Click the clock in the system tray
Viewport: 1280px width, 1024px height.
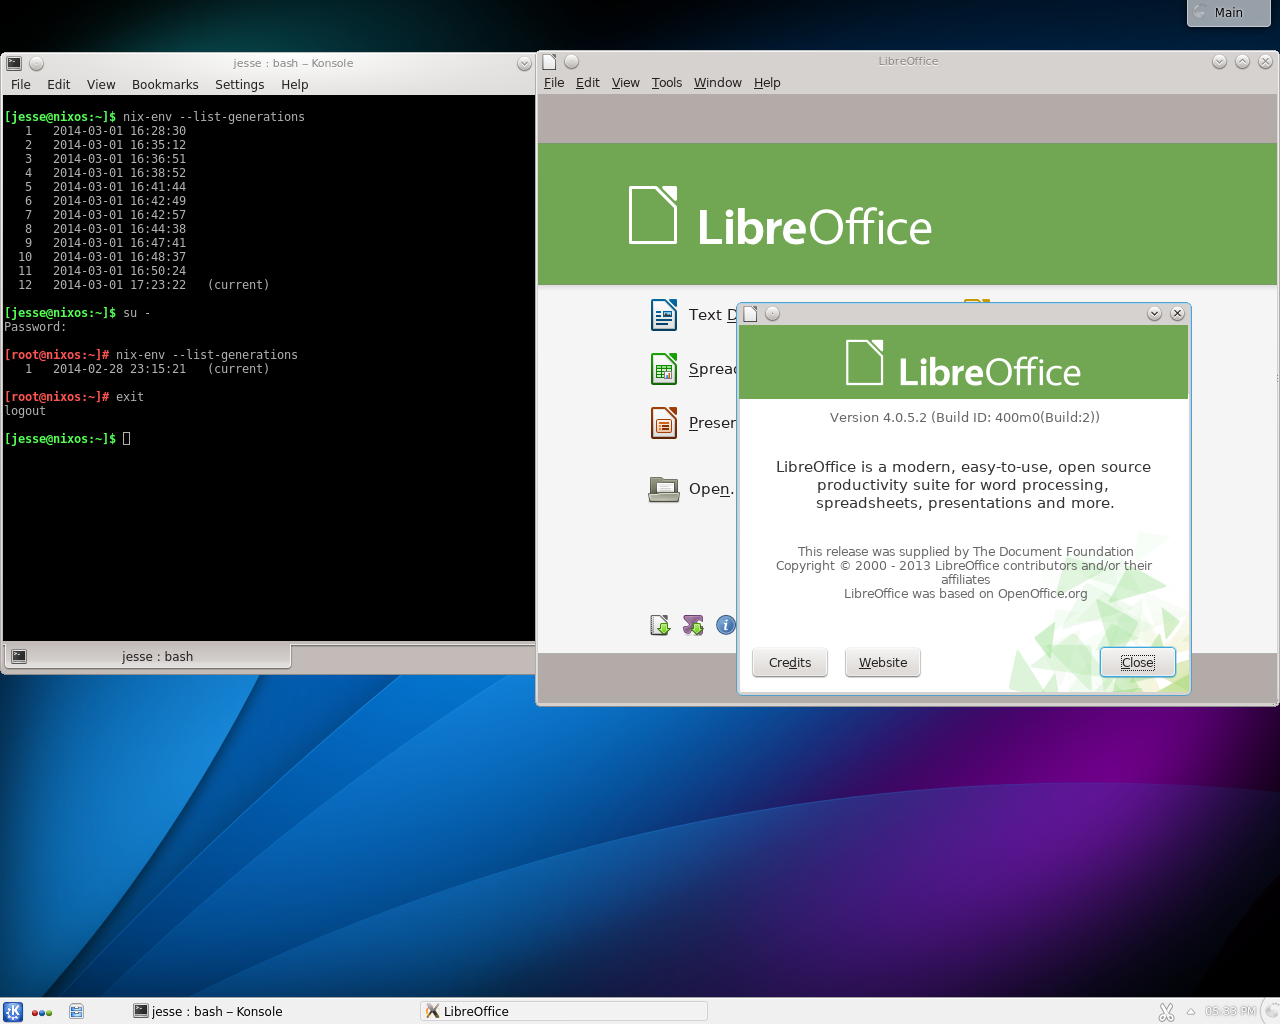1230,1011
